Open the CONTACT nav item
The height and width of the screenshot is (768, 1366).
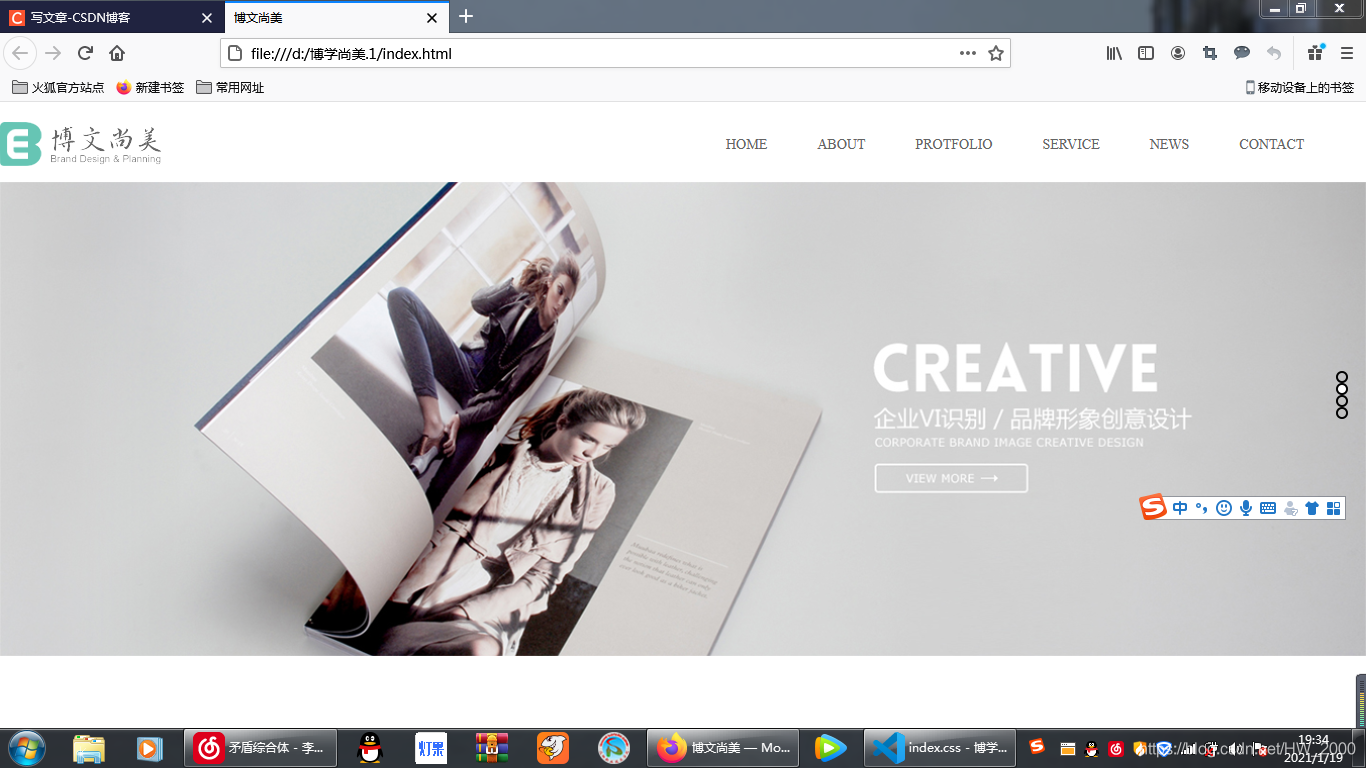1271,144
